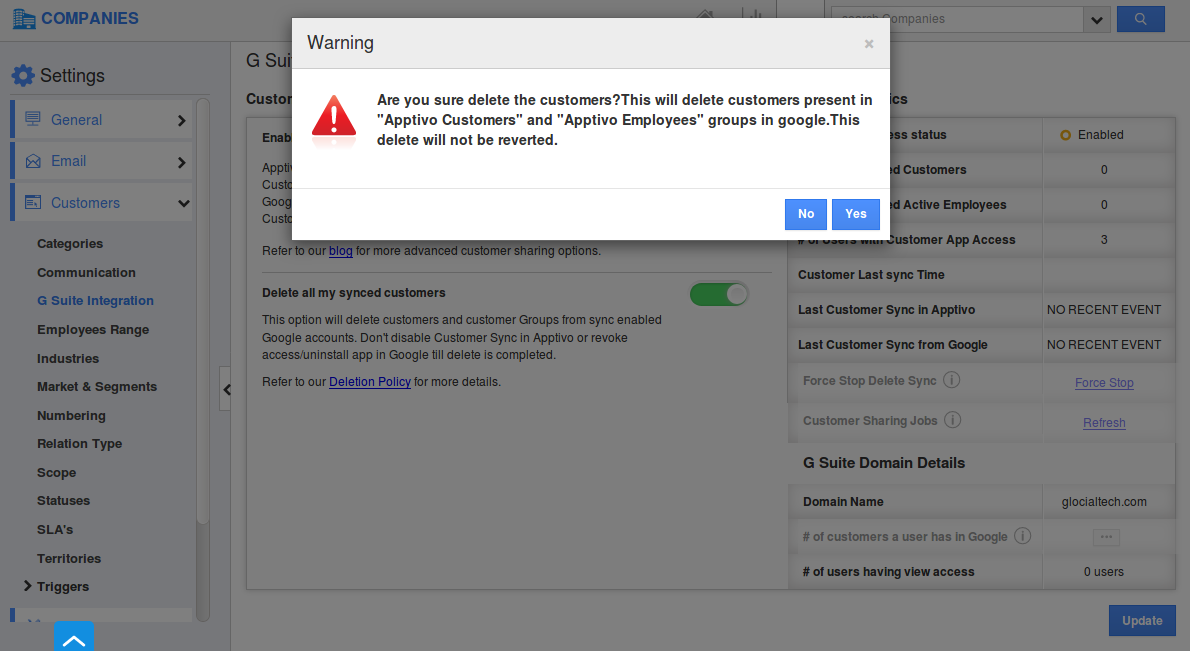Open SLA's settings
This screenshot has width=1190, height=651.
55,529
